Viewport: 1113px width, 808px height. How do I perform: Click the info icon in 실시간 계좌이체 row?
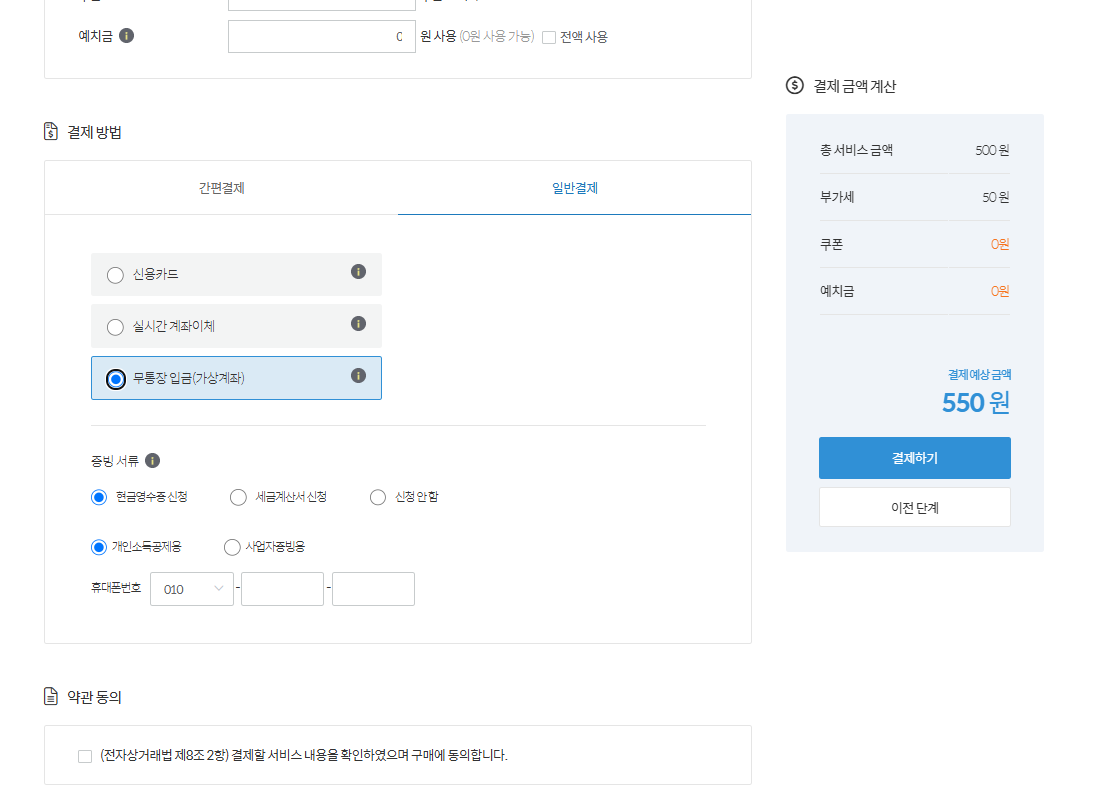point(358,324)
